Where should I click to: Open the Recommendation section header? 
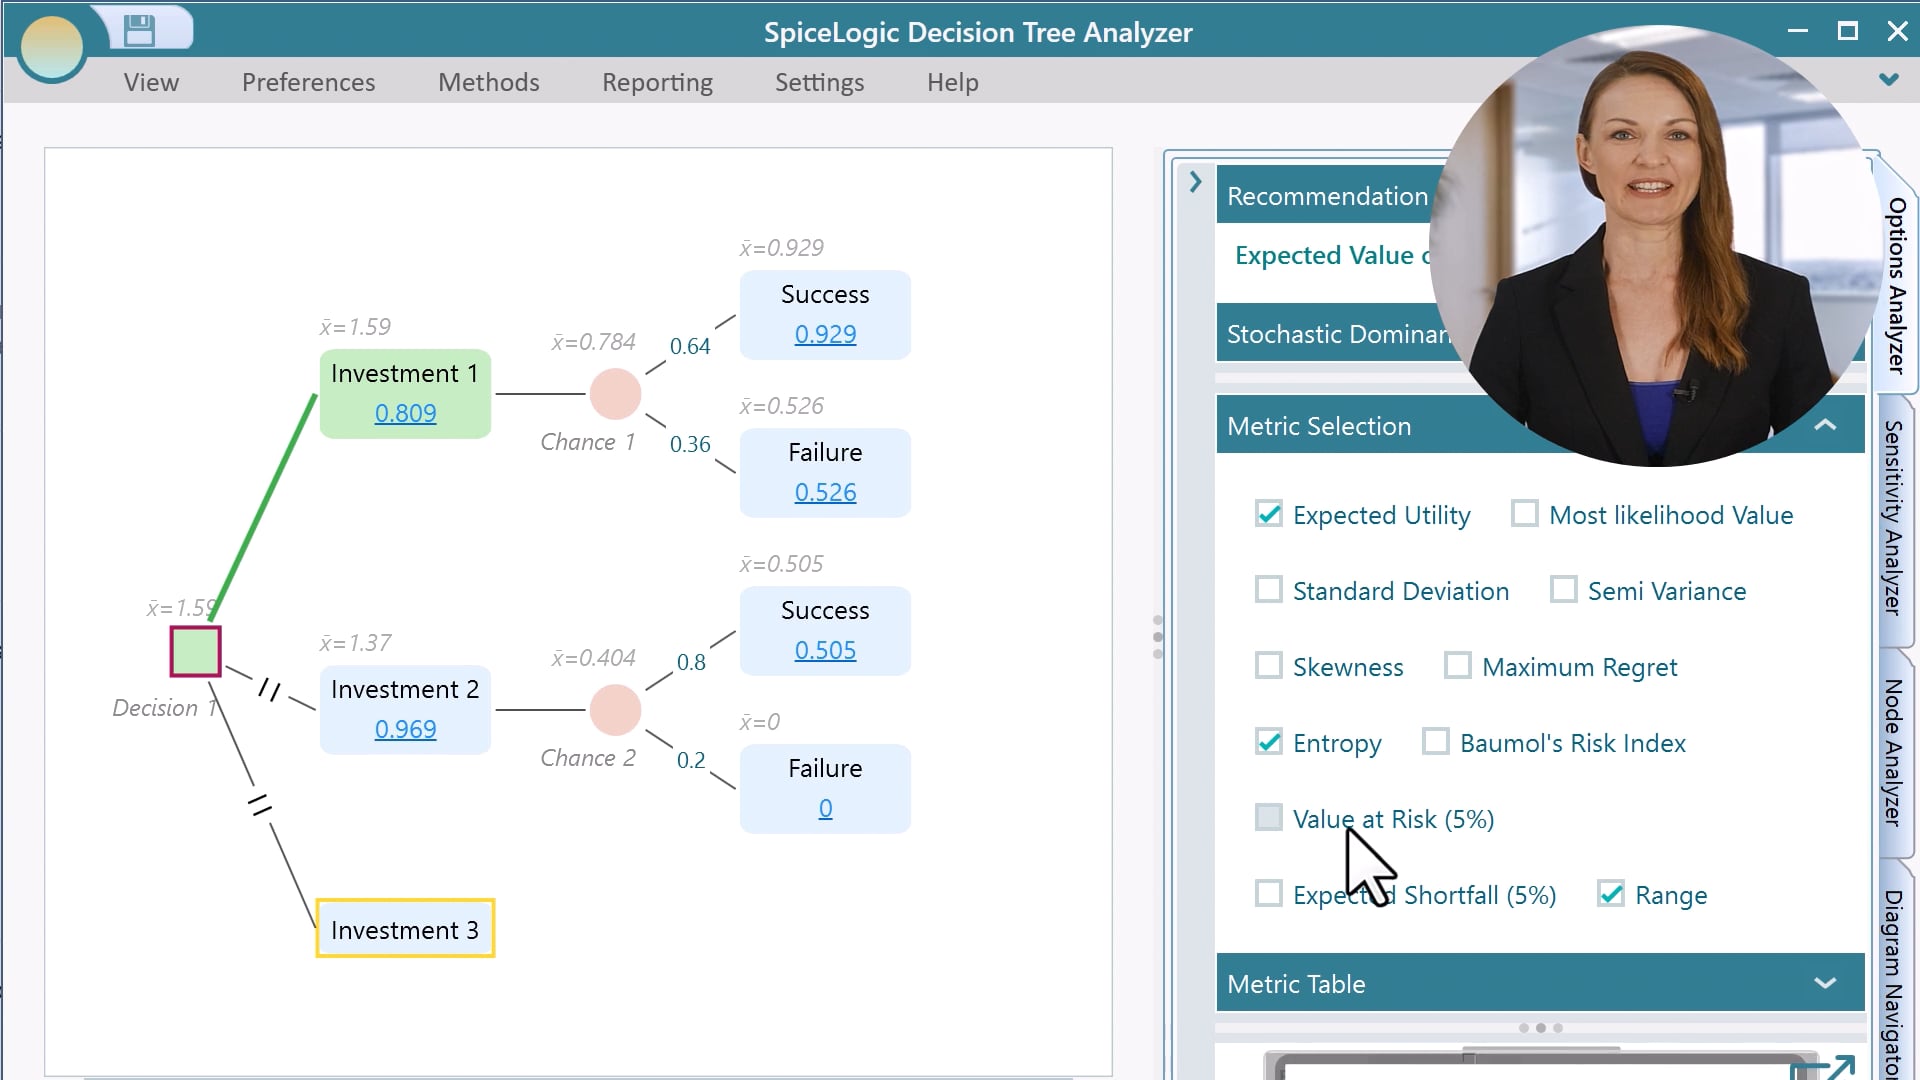[1327, 195]
